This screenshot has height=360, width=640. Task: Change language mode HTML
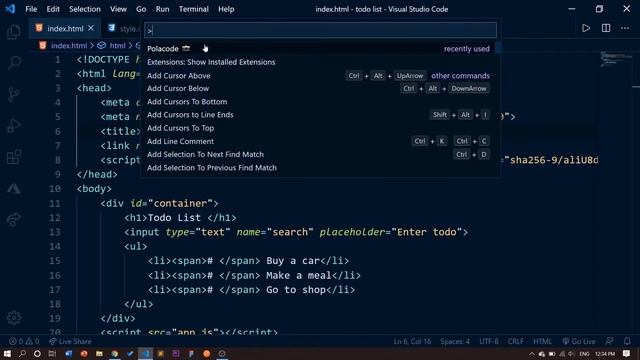coord(542,341)
